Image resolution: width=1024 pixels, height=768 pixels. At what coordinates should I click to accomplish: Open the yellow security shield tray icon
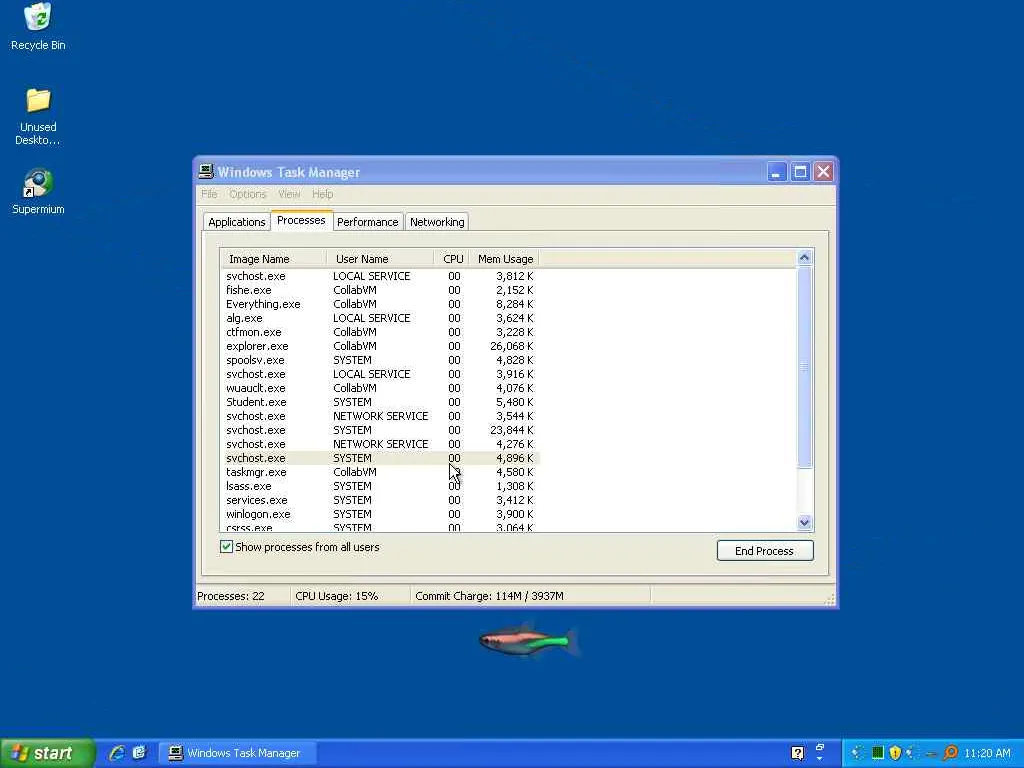click(895, 753)
